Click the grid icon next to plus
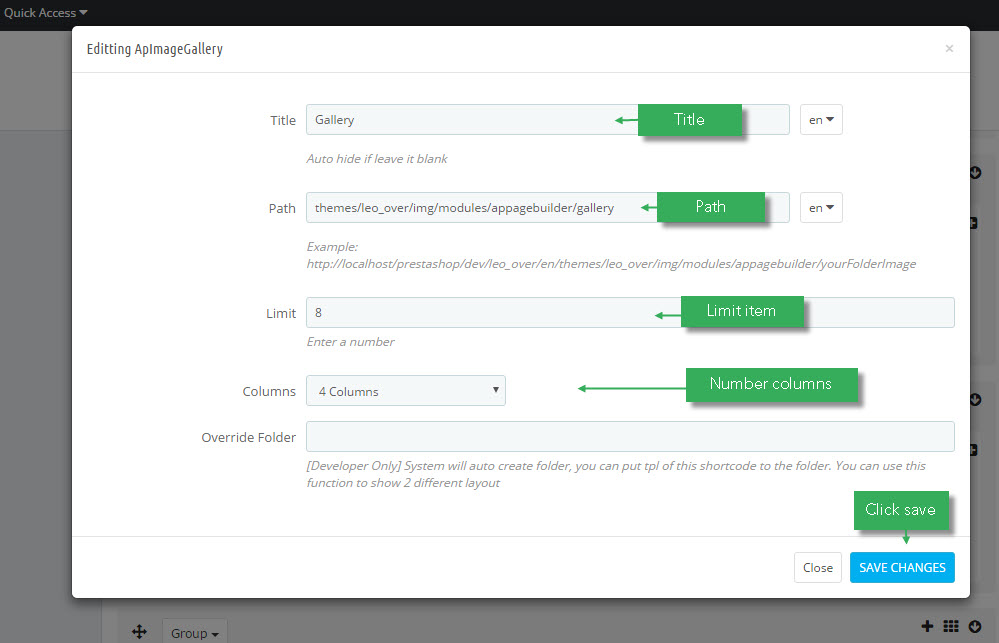This screenshot has width=999, height=643. [951, 626]
